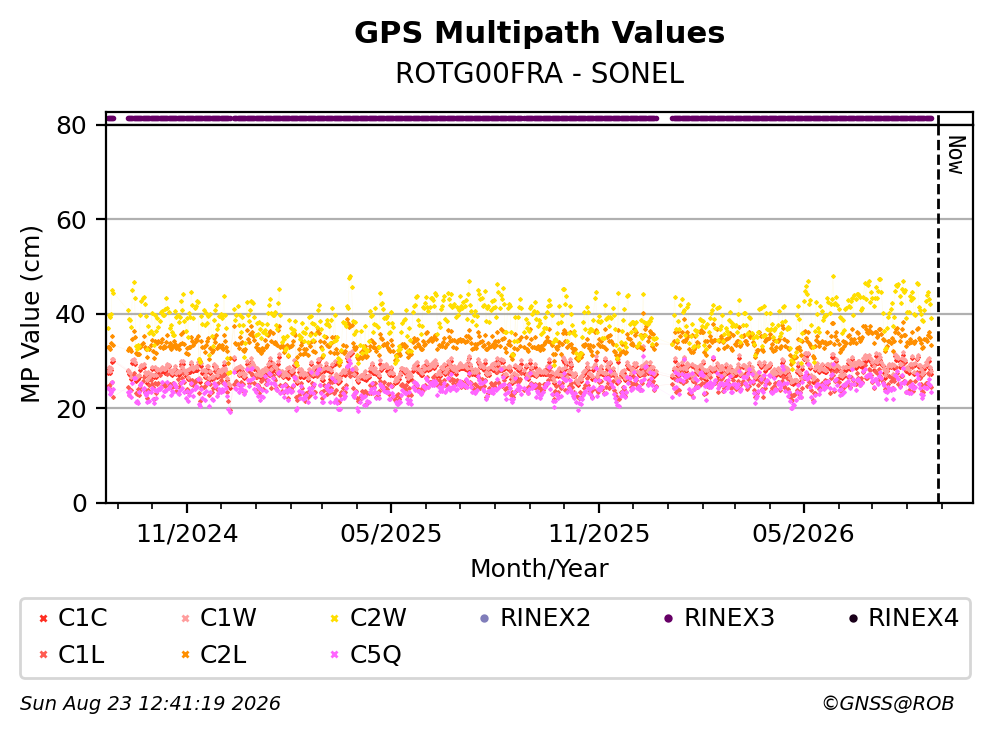Screen dimensions: 993x734
Task: Click the C1C red legend marker
Action: coord(43,618)
